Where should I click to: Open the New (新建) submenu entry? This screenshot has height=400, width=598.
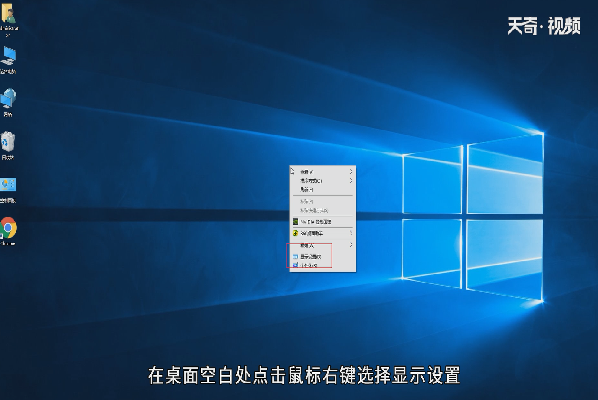(323, 246)
